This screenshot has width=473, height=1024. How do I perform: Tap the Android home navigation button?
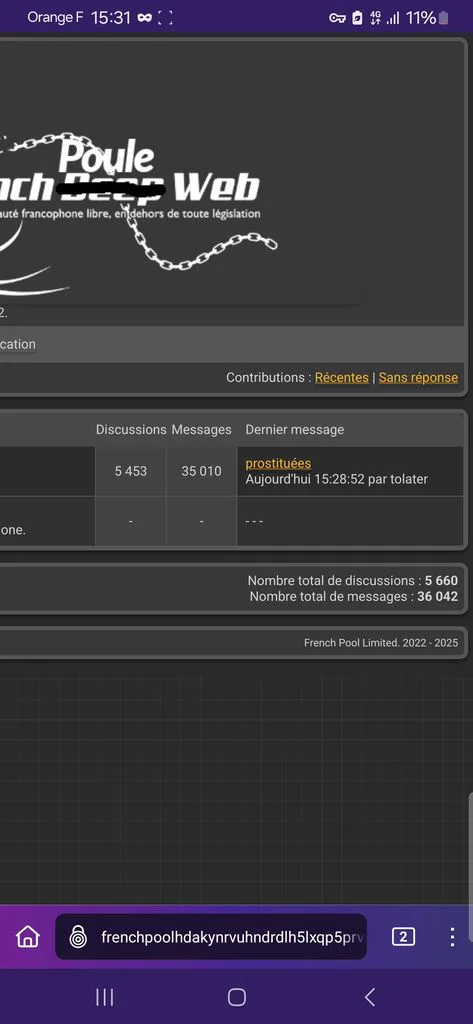(x=236, y=997)
